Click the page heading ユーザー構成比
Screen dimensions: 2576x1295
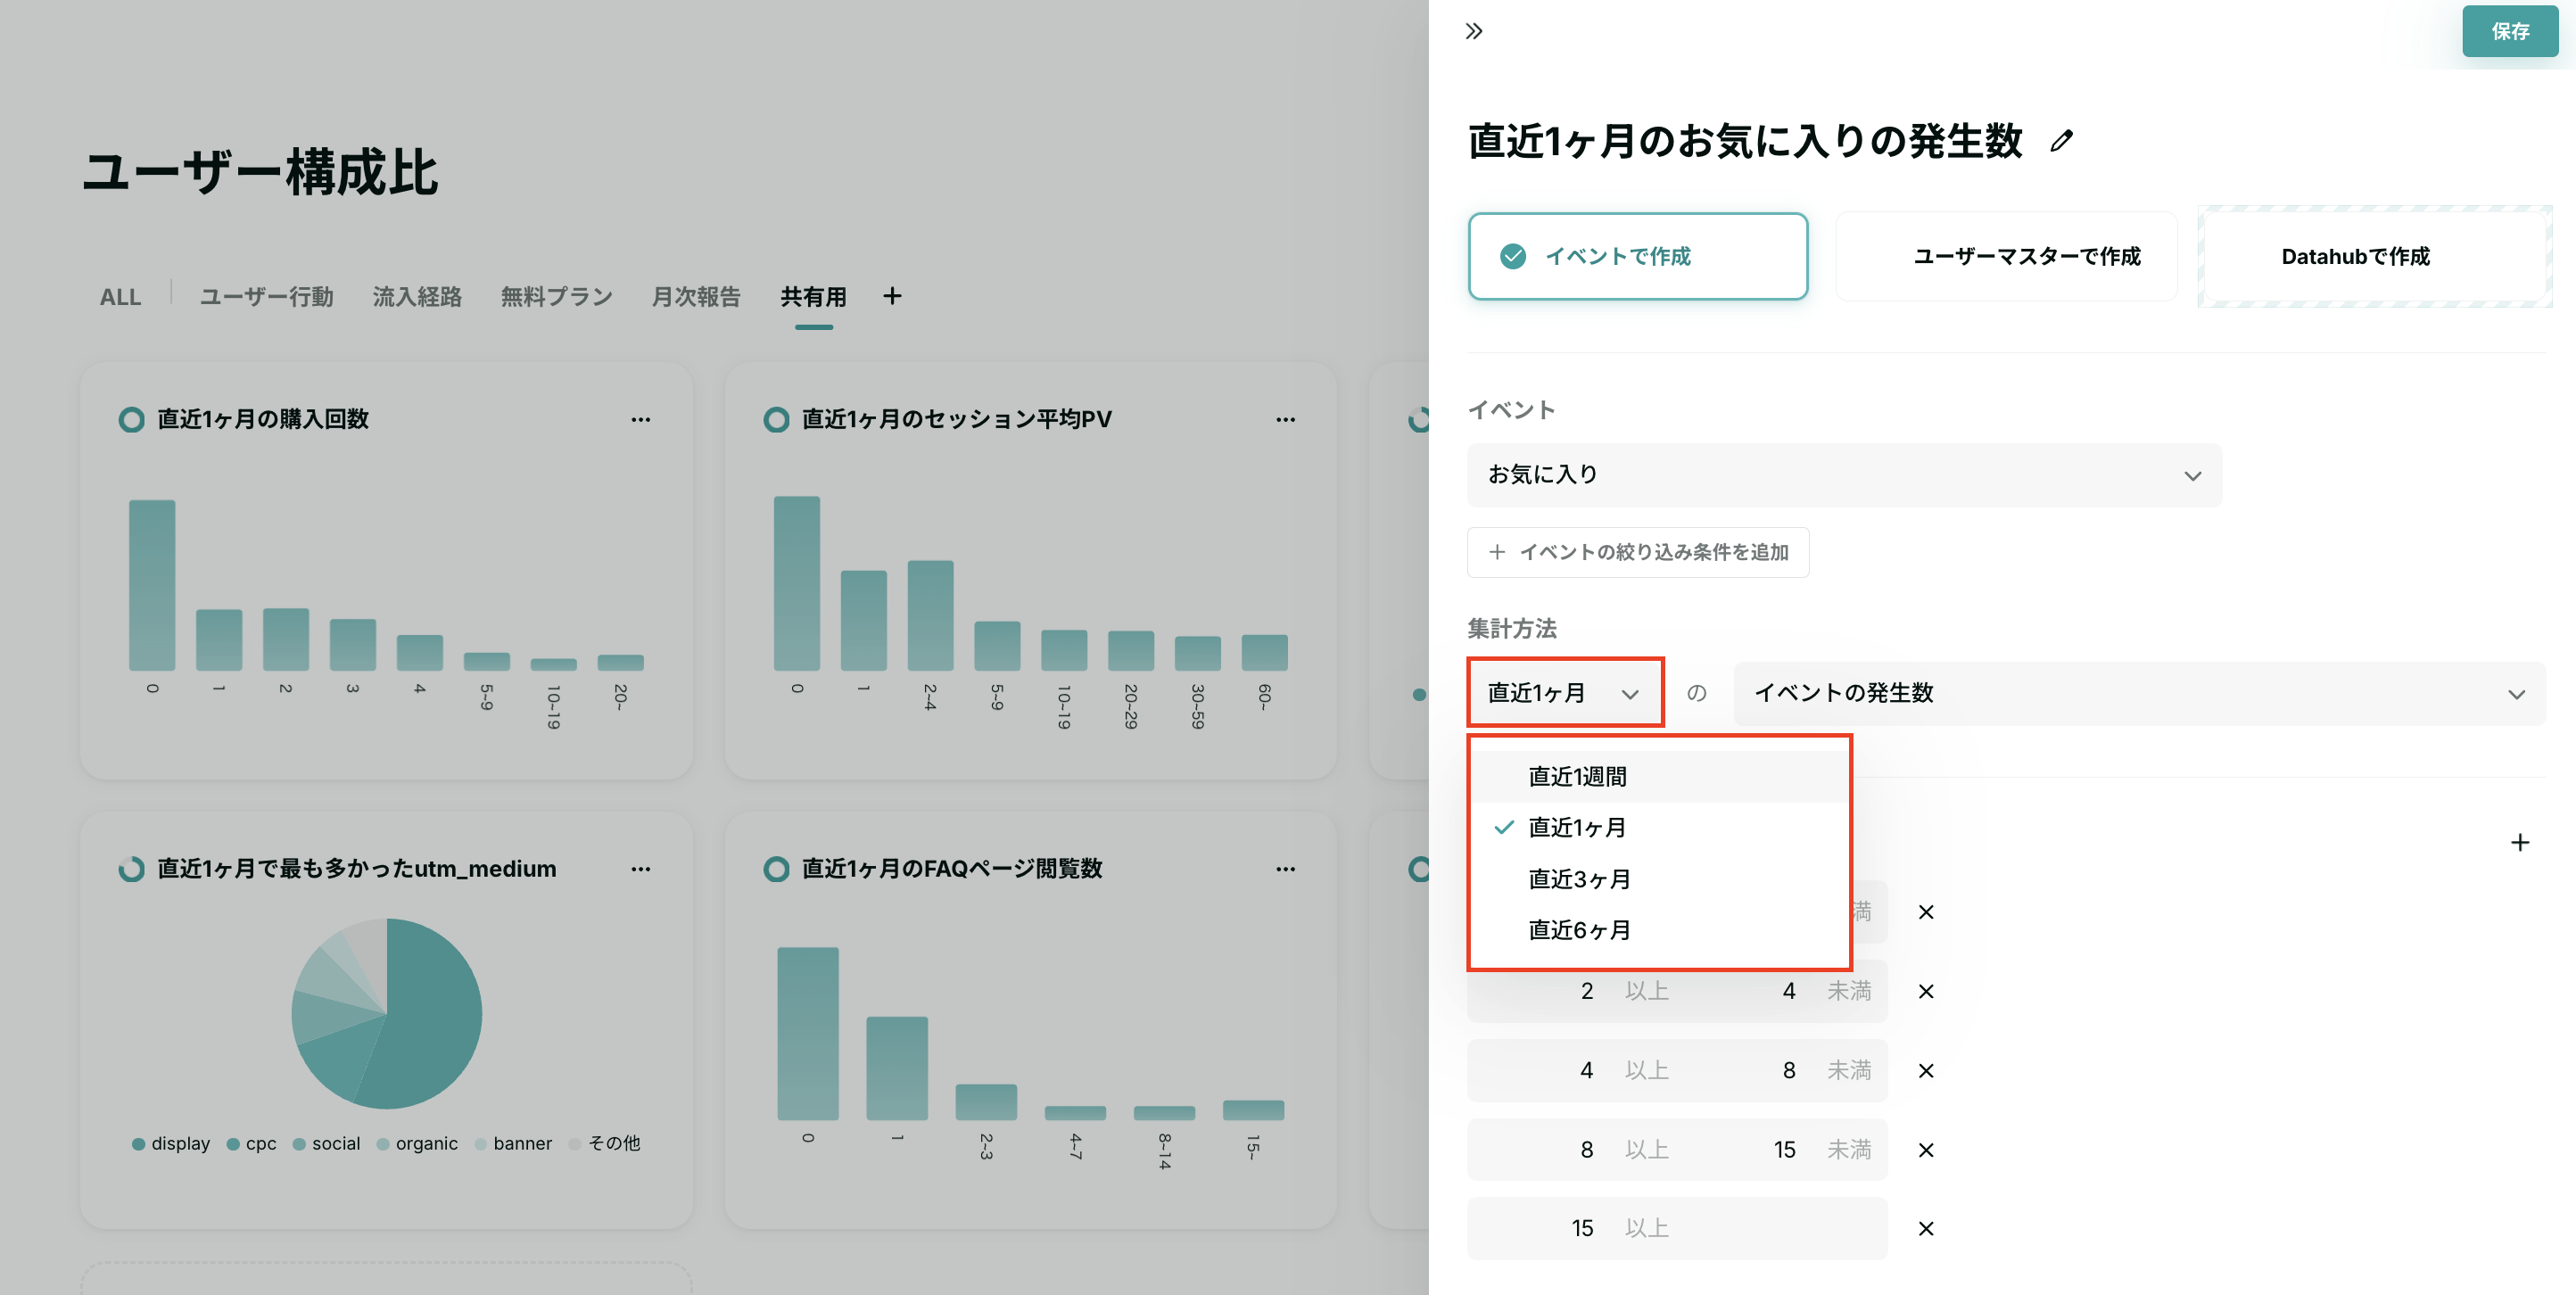point(261,172)
